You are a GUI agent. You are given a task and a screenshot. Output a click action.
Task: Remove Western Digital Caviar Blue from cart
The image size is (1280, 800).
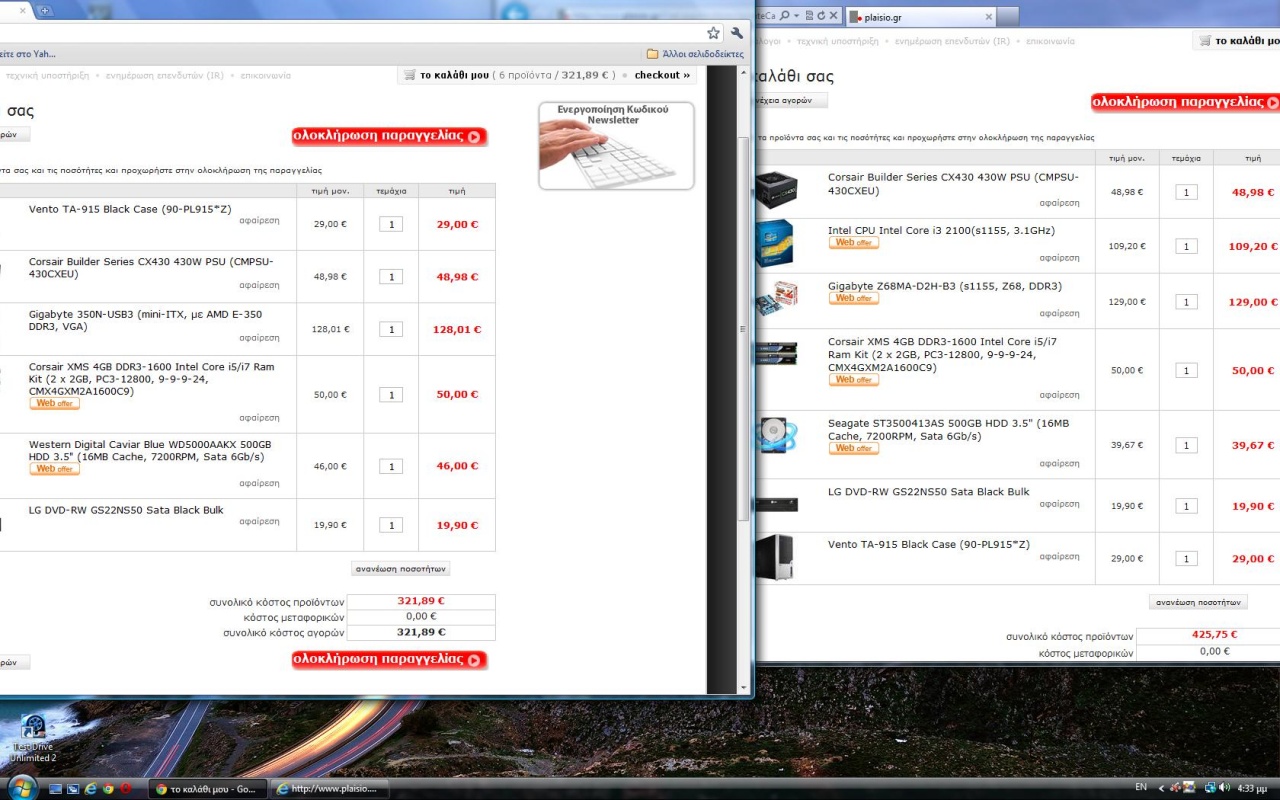click(x=259, y=483)
